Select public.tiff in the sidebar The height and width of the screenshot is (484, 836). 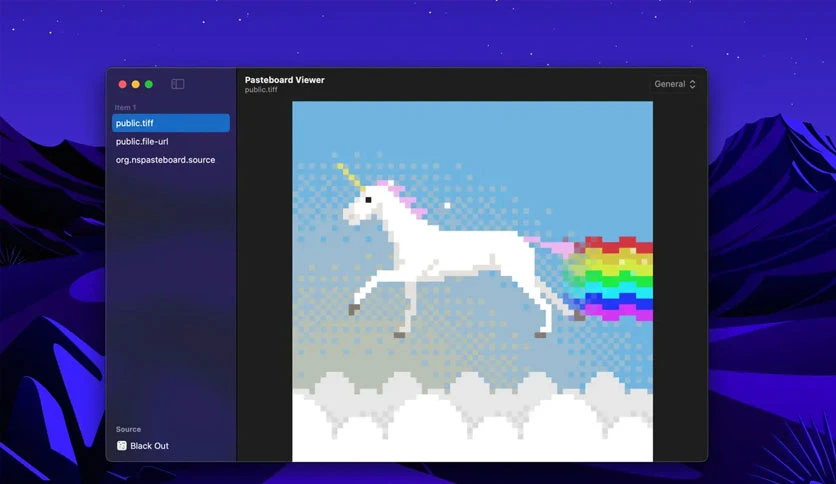point(171,123)
